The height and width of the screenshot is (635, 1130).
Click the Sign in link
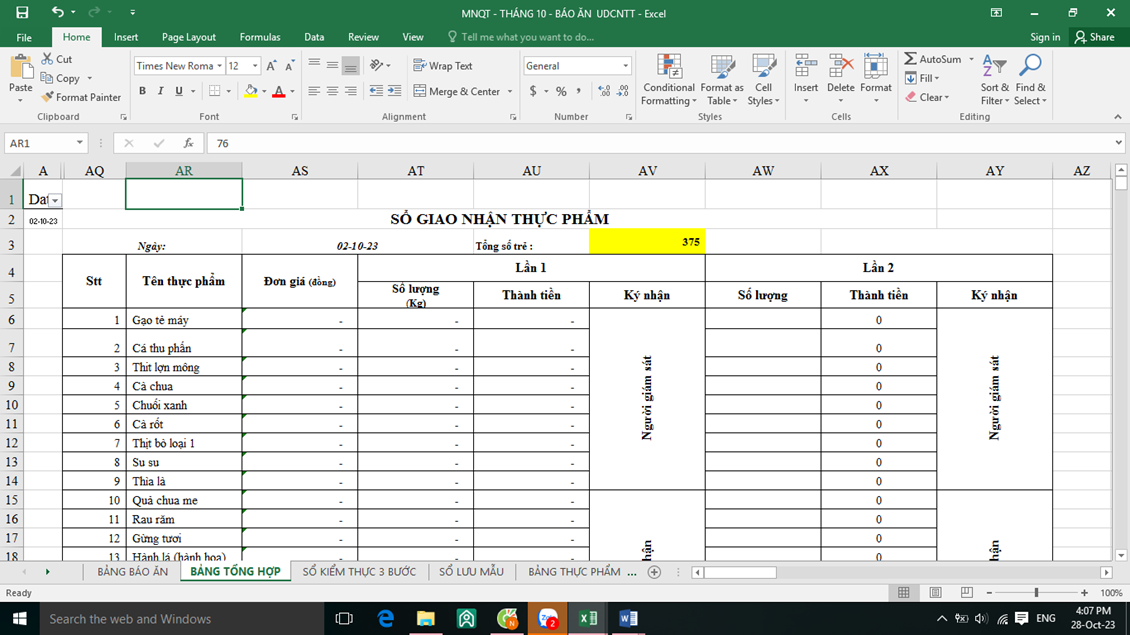[x=1045, y=37]
